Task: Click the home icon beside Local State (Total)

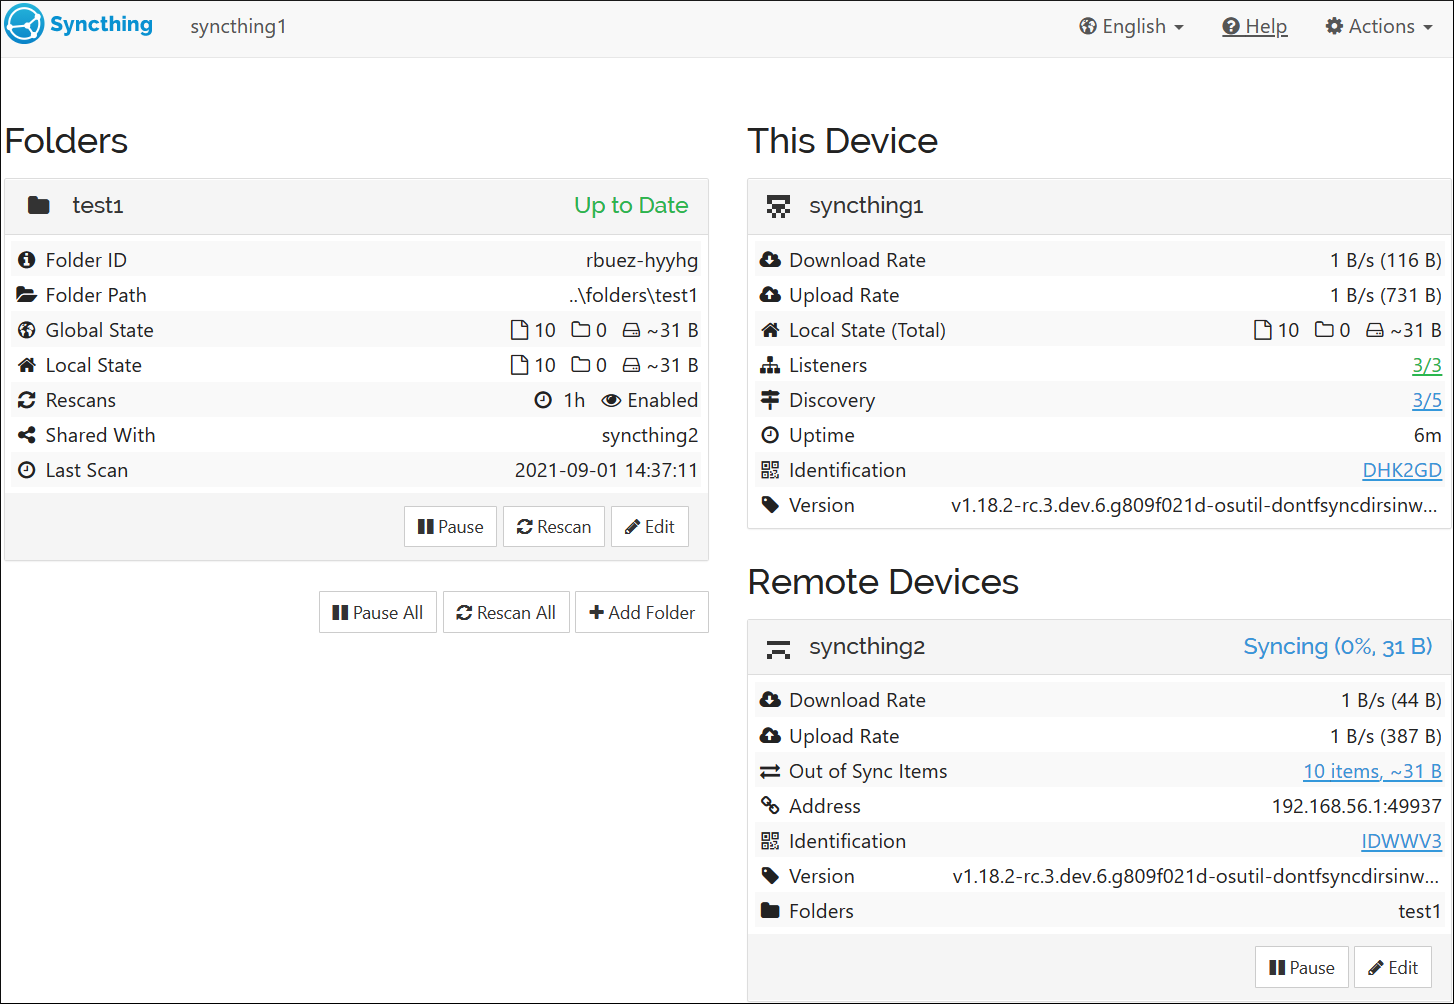Action: tap(770, 330)
